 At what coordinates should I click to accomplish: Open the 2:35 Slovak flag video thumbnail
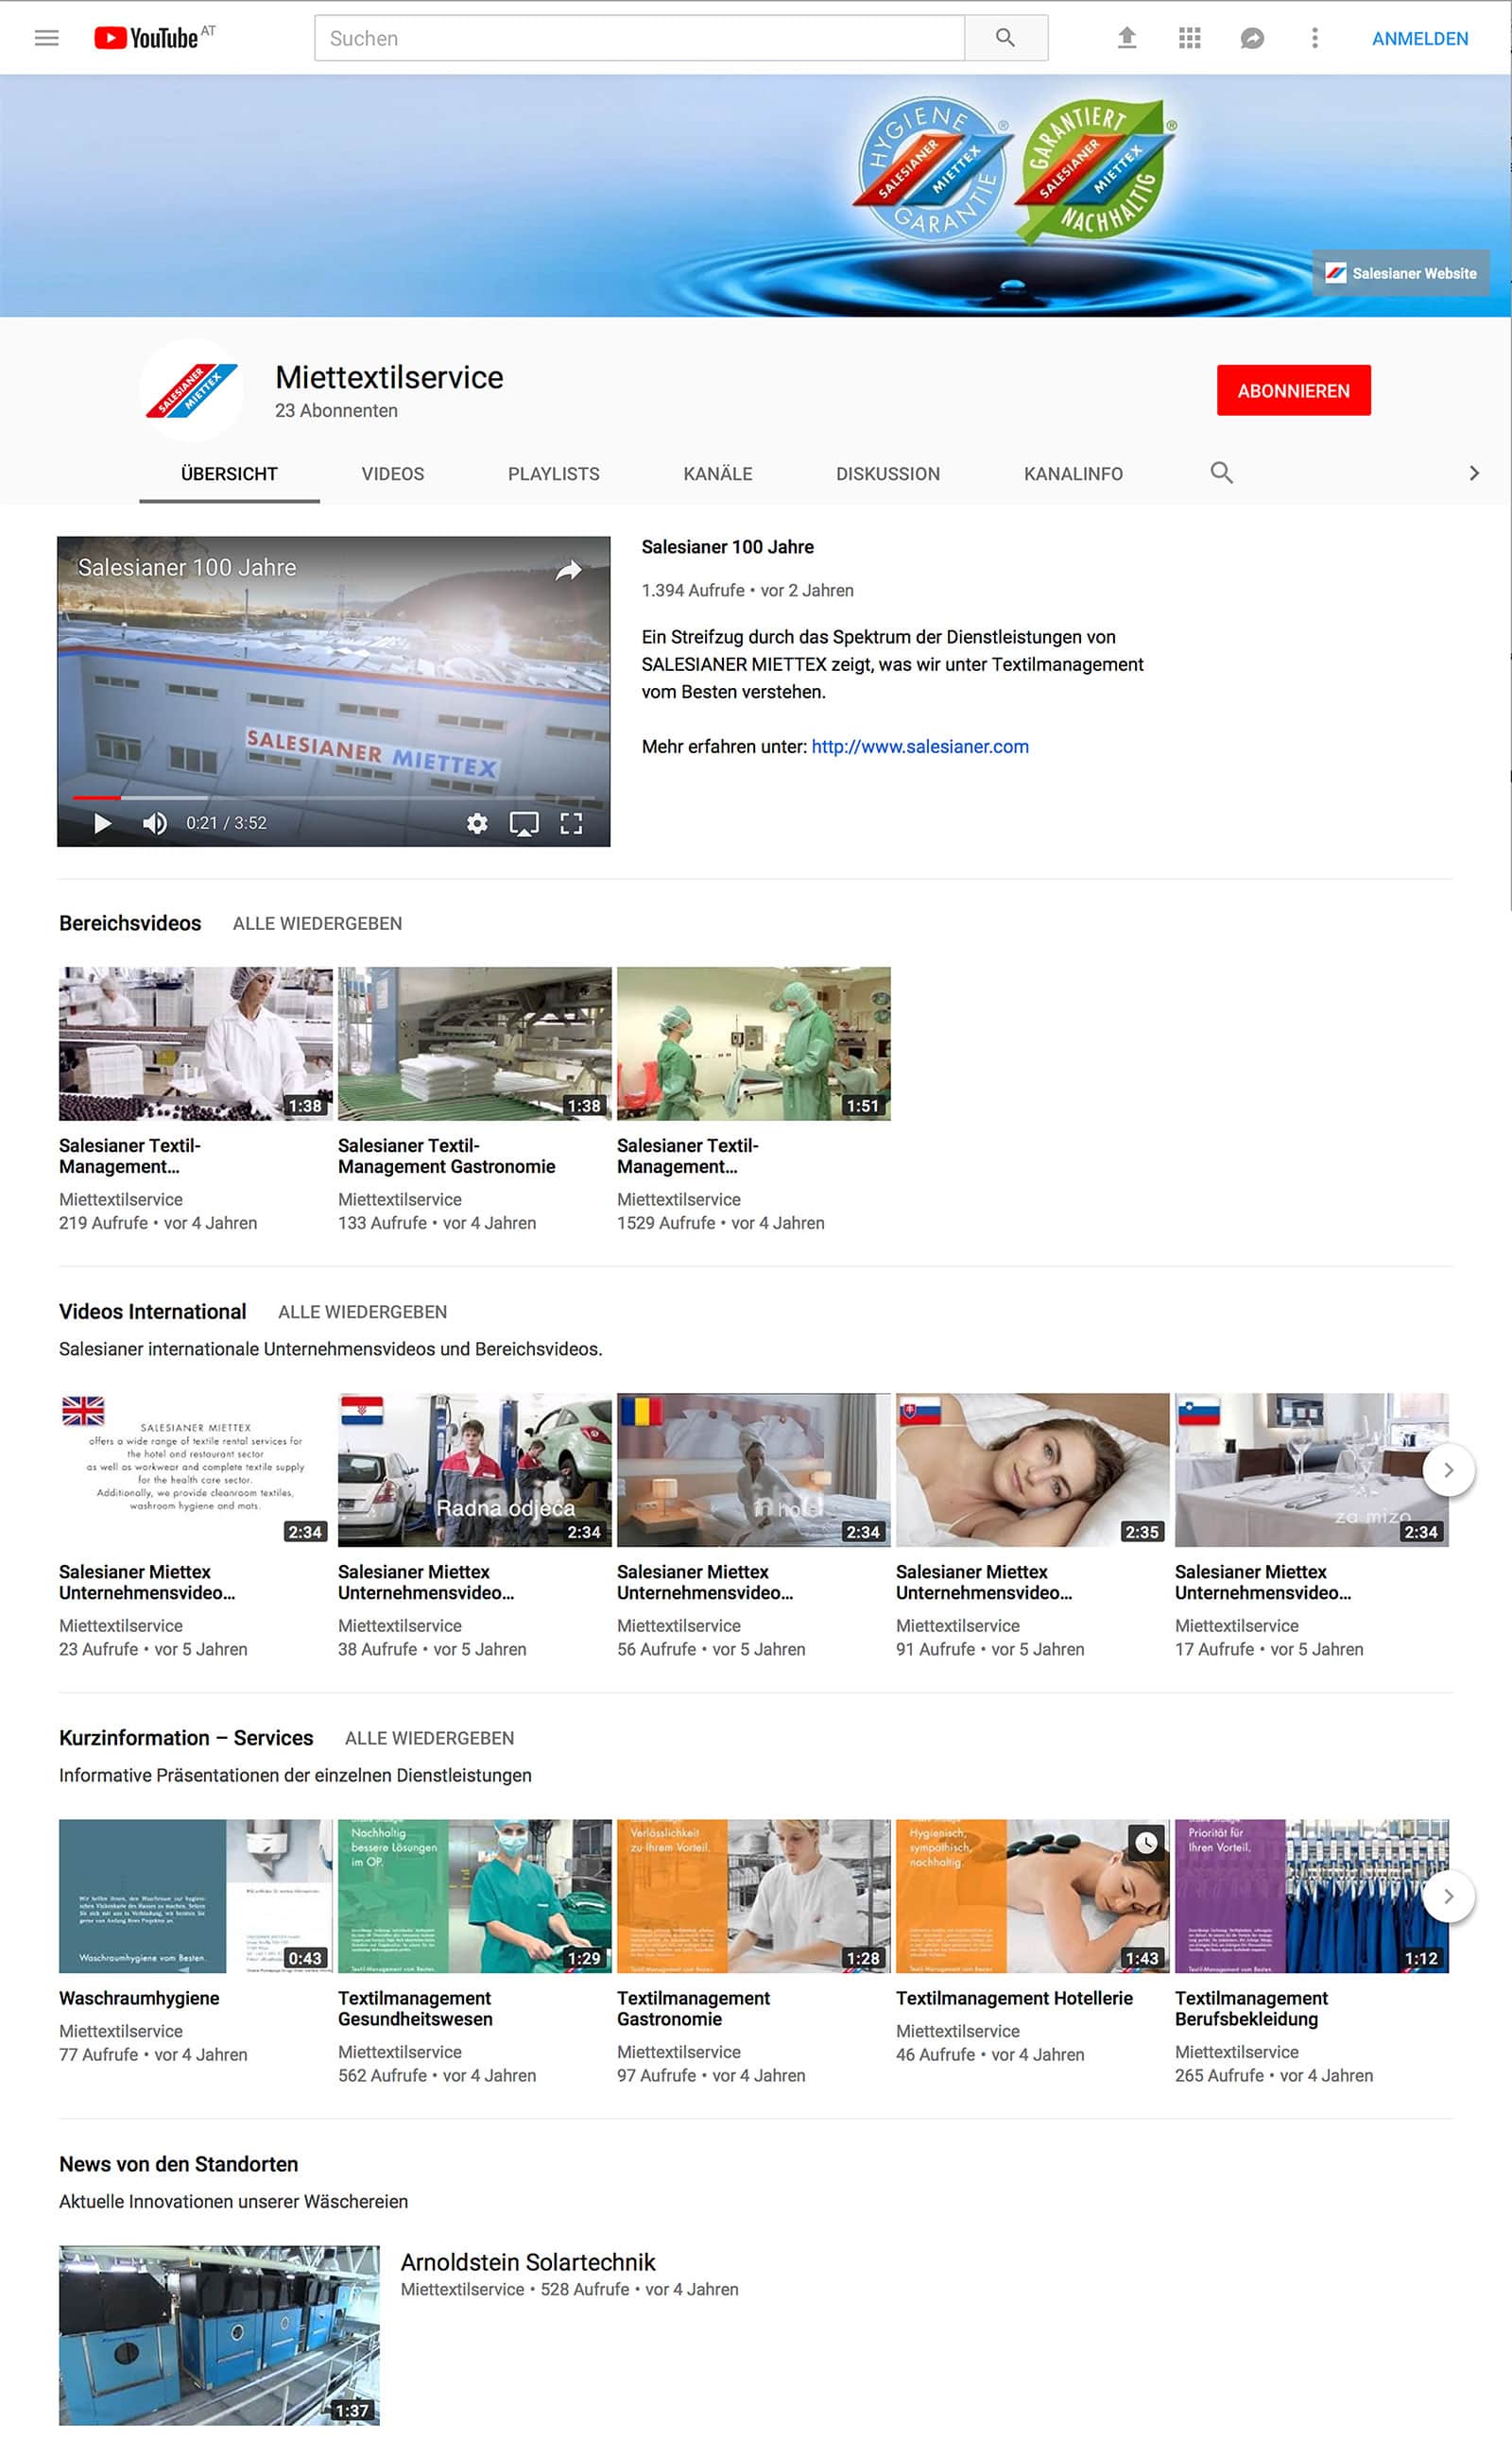1032,1469
